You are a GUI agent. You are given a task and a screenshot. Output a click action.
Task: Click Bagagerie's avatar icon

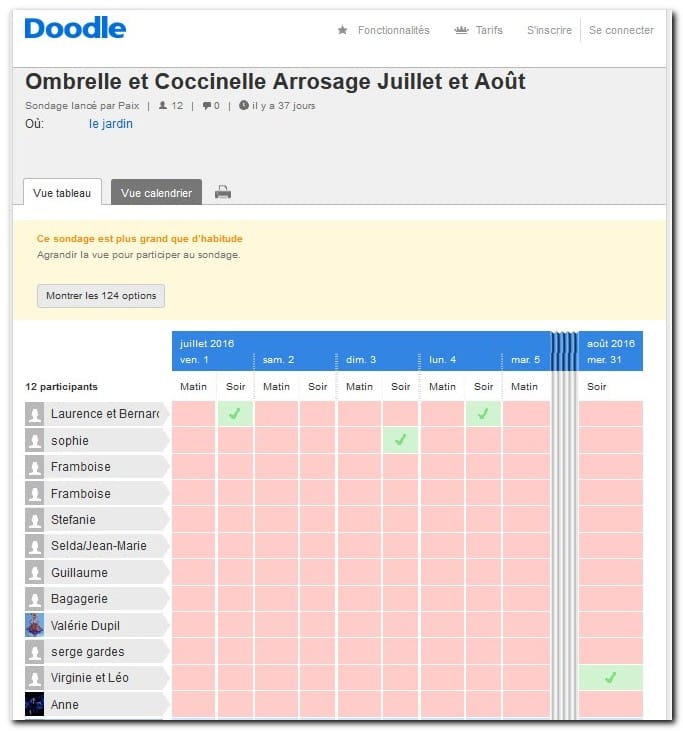pos(34,599)
